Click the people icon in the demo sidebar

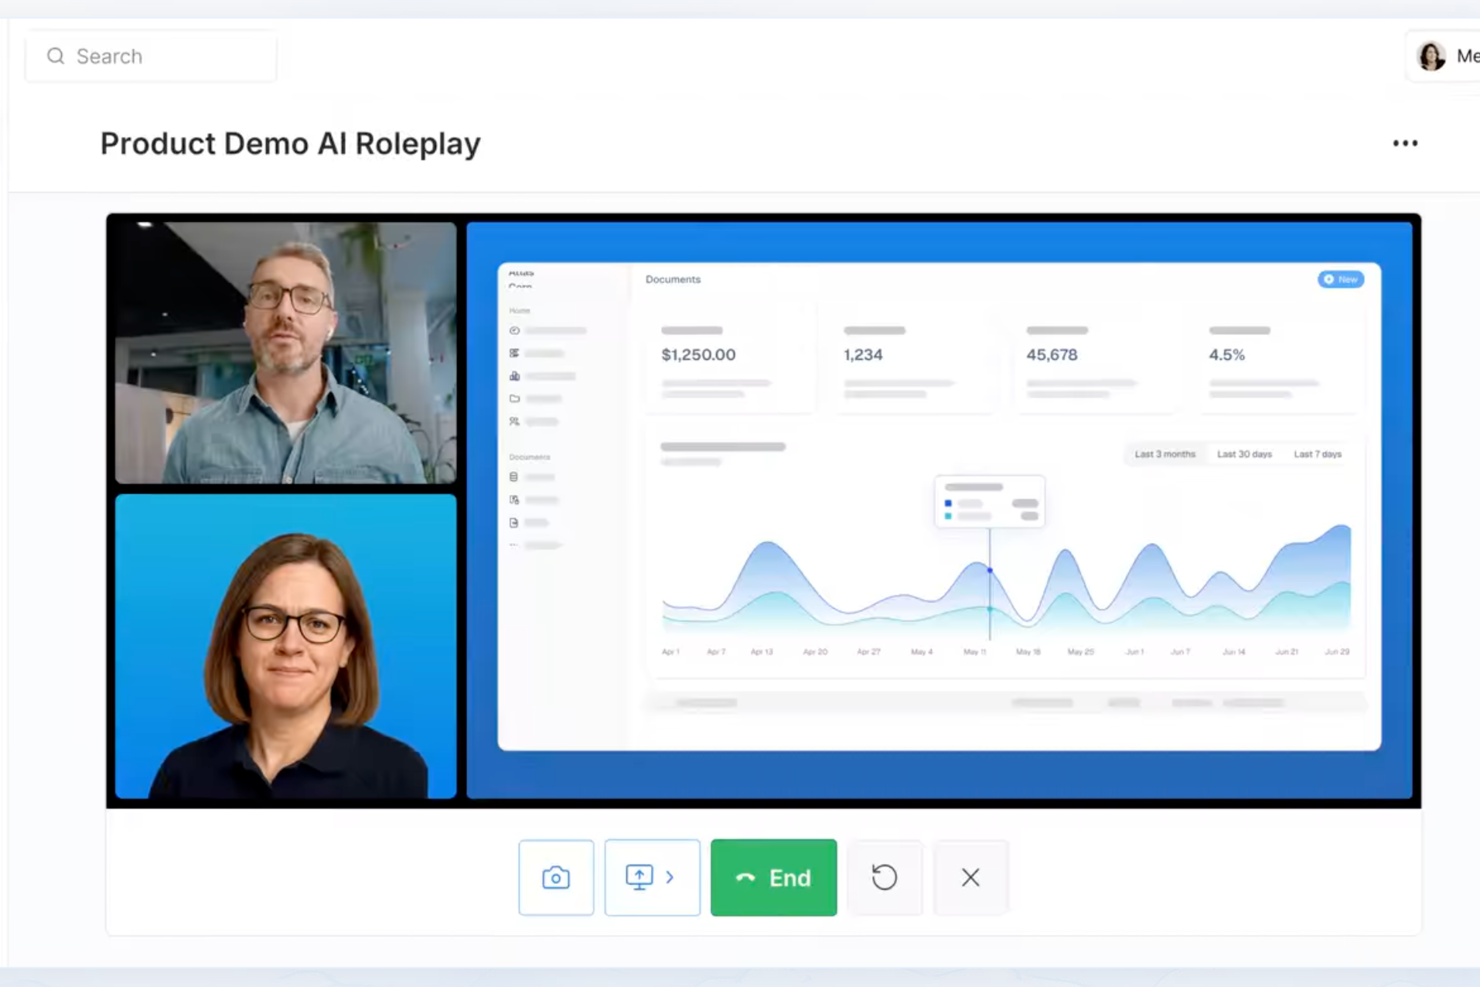pyautogui.click(x=514, y=421)
